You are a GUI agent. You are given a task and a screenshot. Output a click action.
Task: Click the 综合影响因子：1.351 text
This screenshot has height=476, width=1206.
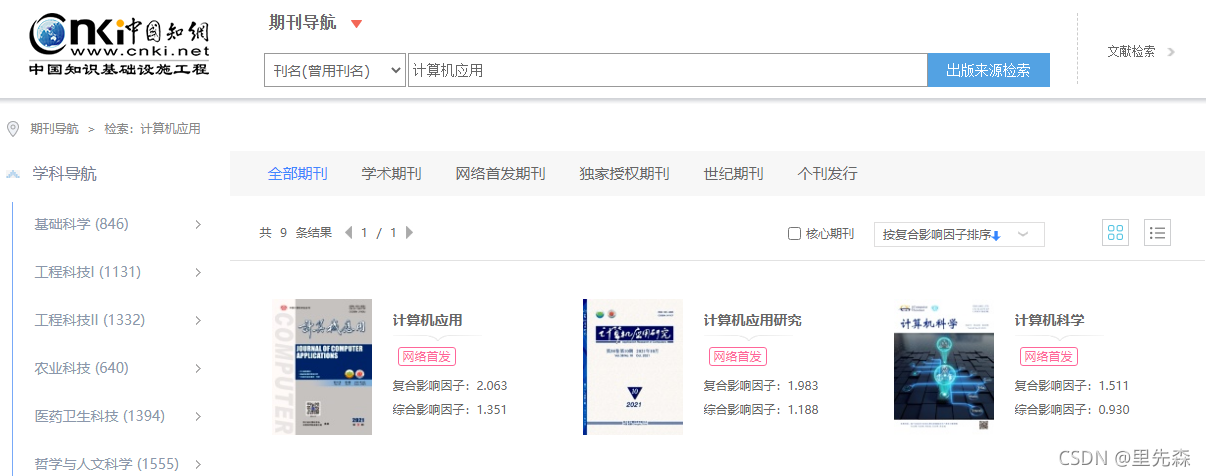[450, 409]
